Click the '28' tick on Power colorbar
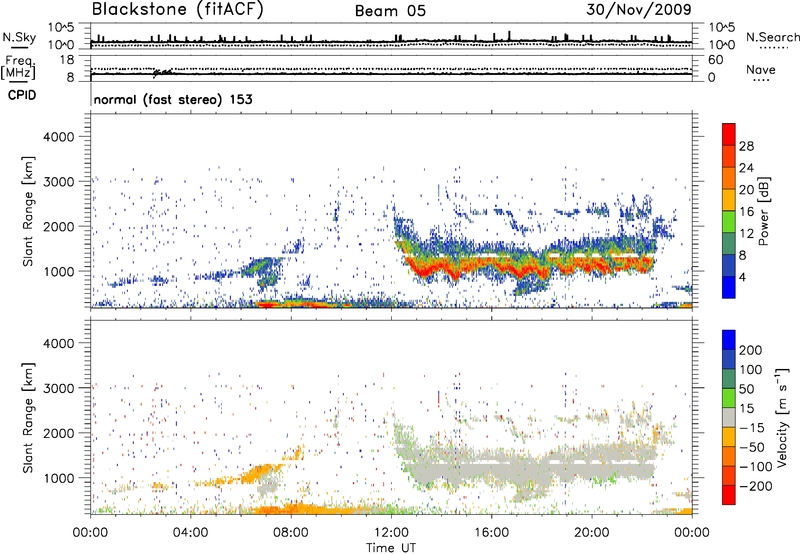 coord(746,146)
